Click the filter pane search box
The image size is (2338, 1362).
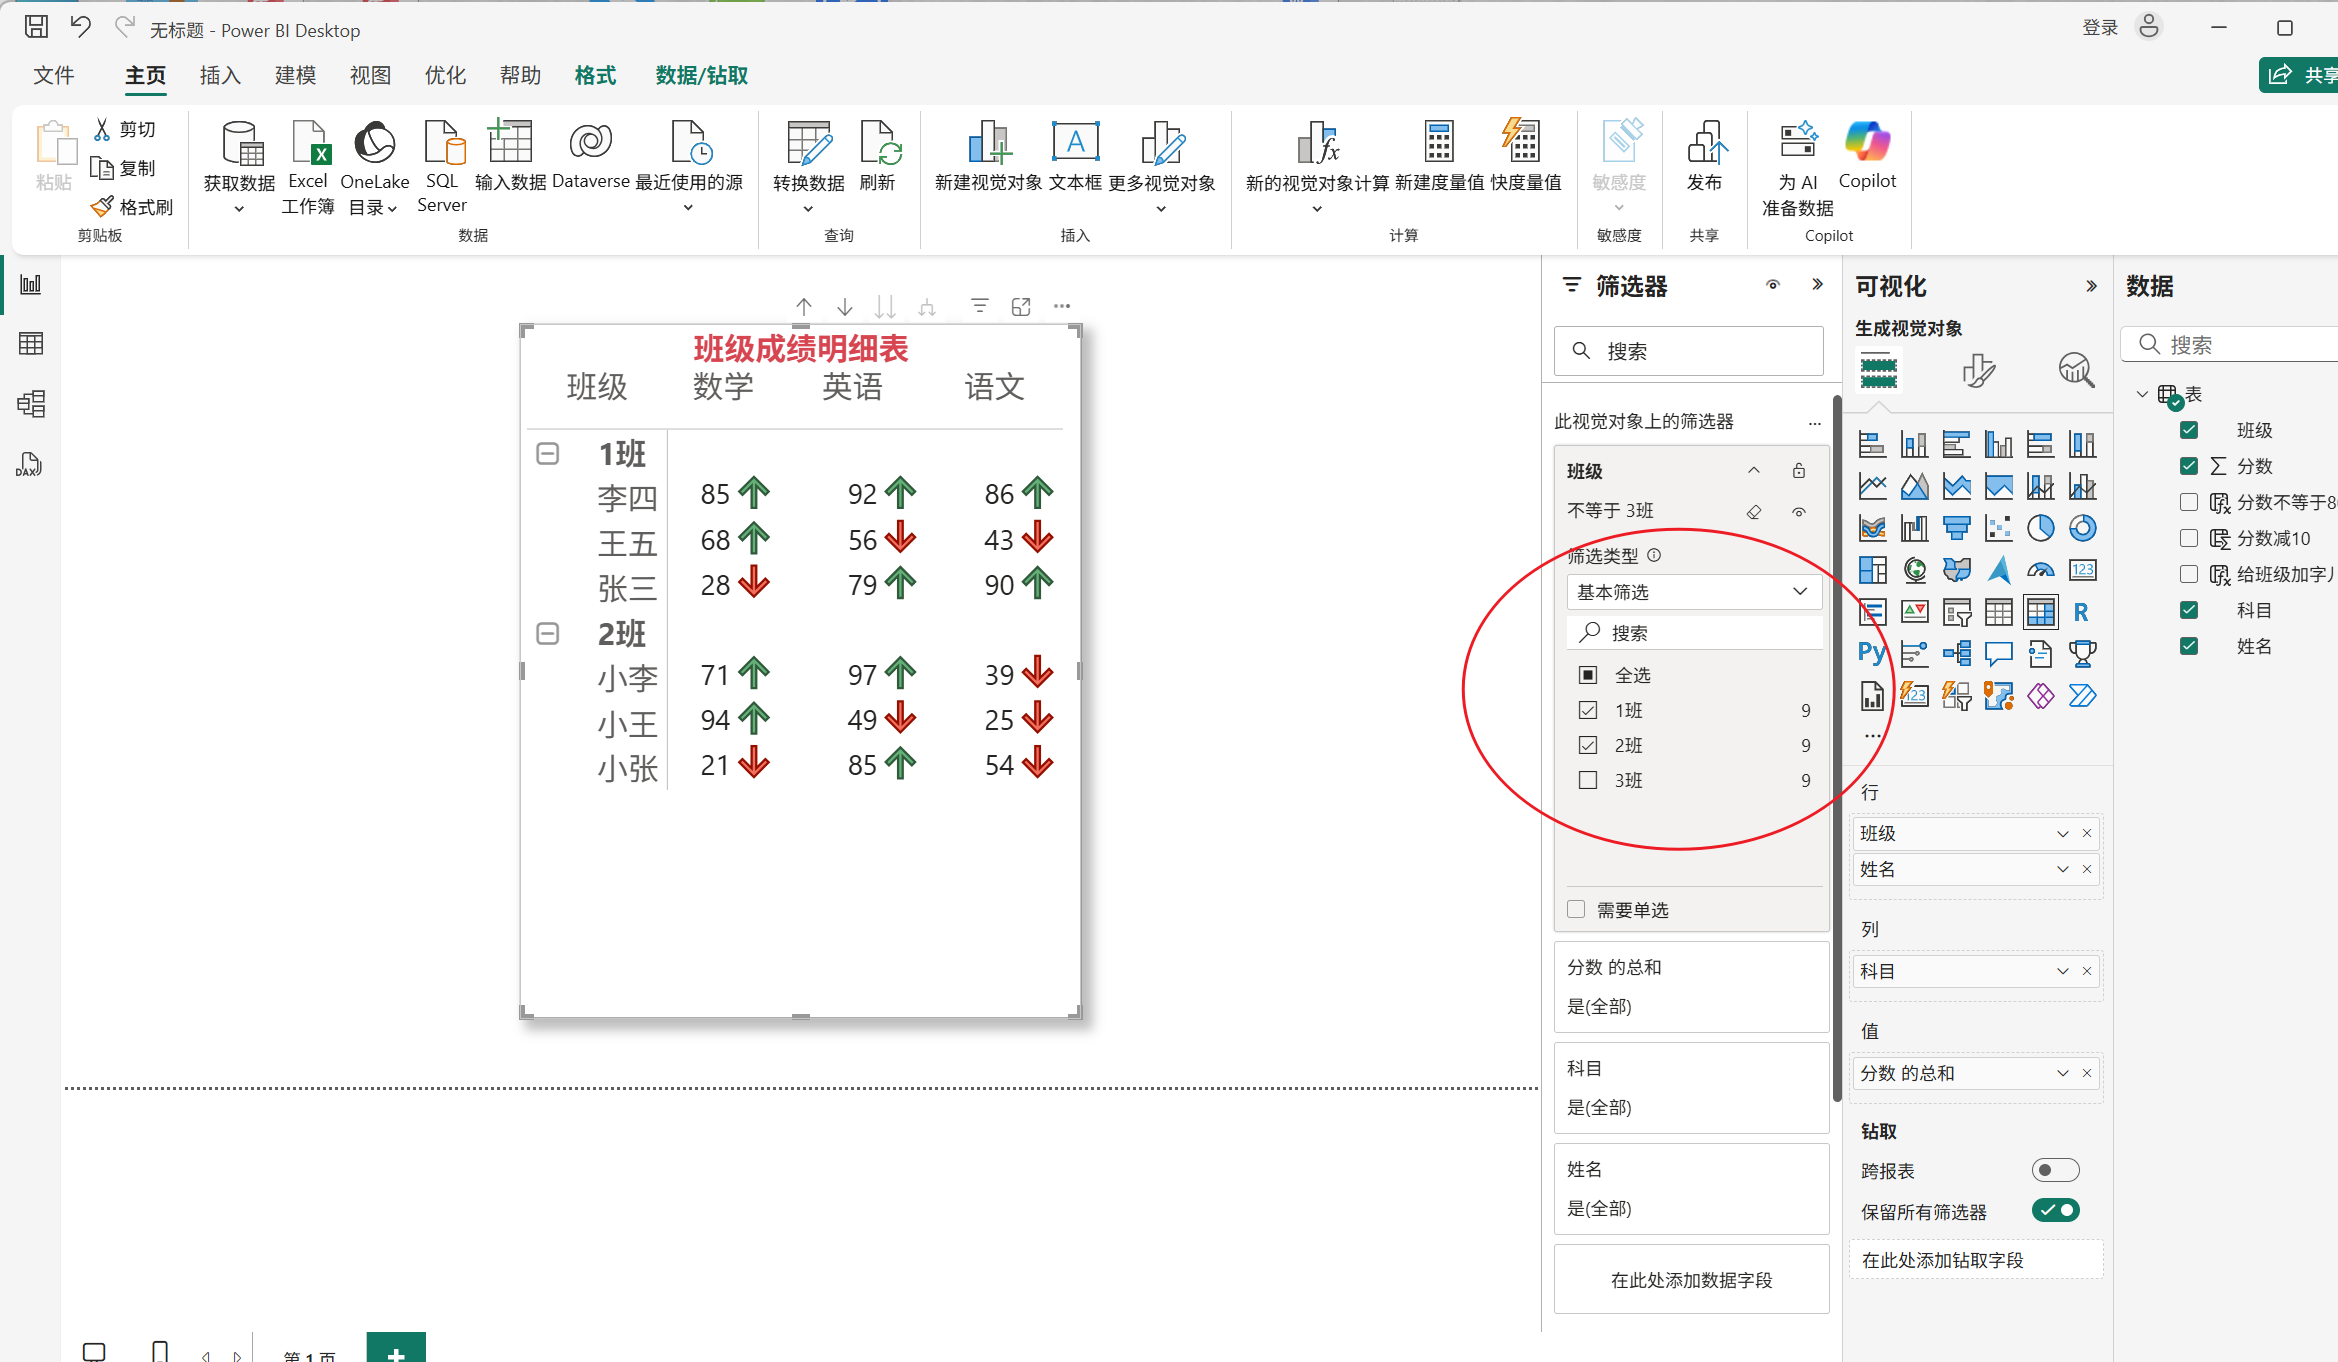point(1690,351)
